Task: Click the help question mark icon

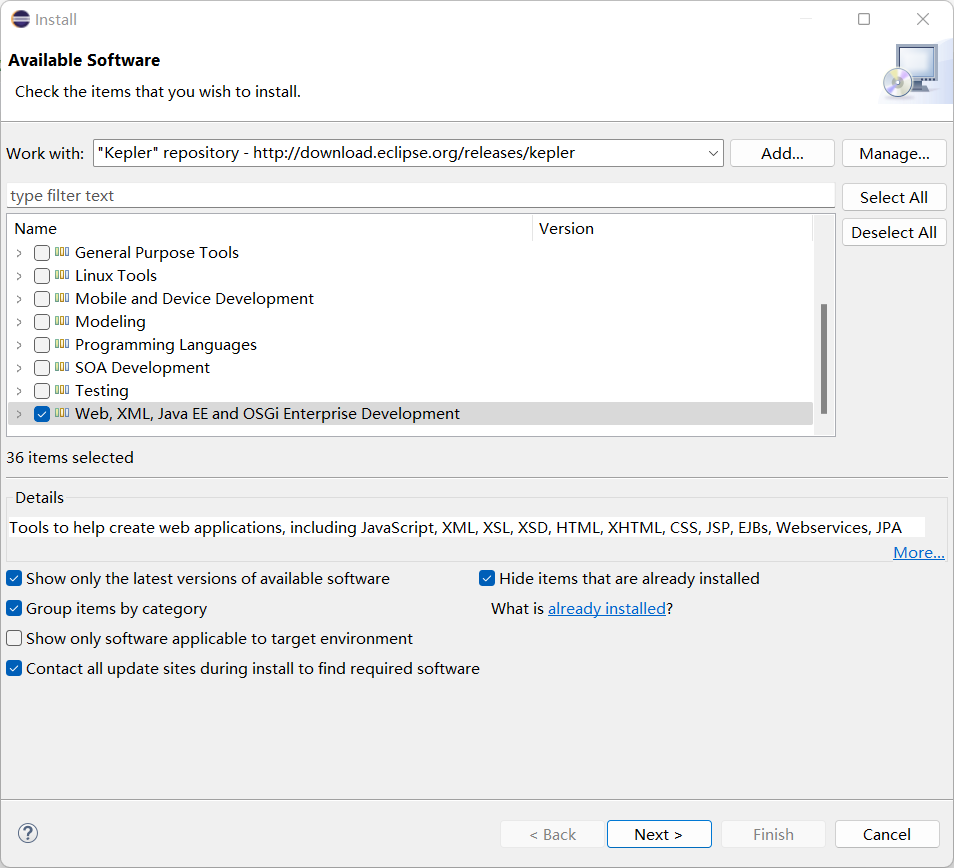Action: click(x=28, y=832)
